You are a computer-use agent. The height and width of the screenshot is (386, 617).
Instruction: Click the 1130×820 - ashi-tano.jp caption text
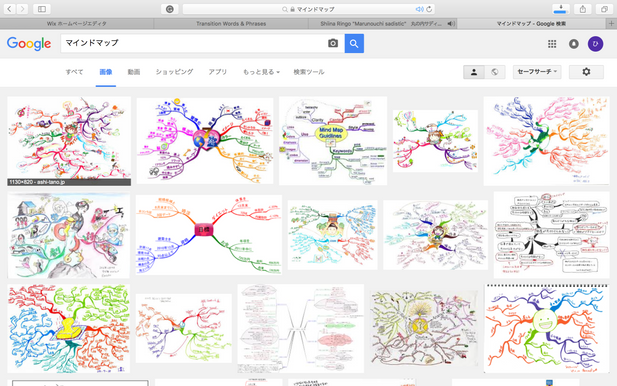tap(37, 182)
